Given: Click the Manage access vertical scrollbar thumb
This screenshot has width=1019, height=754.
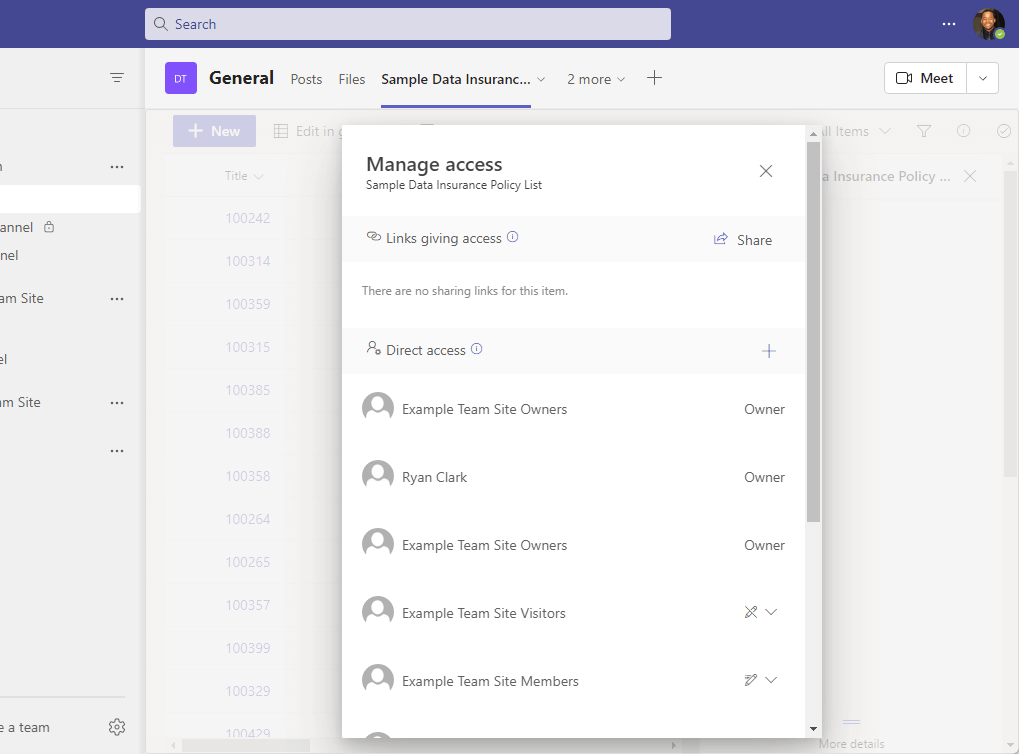Looking at the screenshot, I should coord(813,332).
